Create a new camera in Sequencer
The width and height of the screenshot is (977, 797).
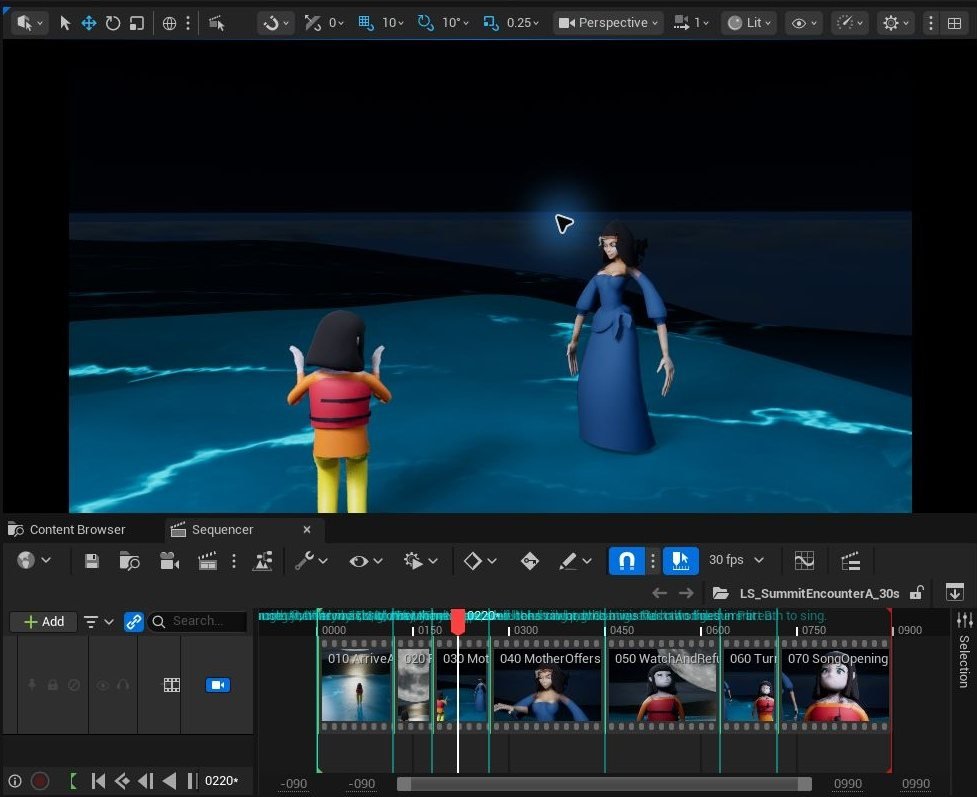(x=169, y=561)
